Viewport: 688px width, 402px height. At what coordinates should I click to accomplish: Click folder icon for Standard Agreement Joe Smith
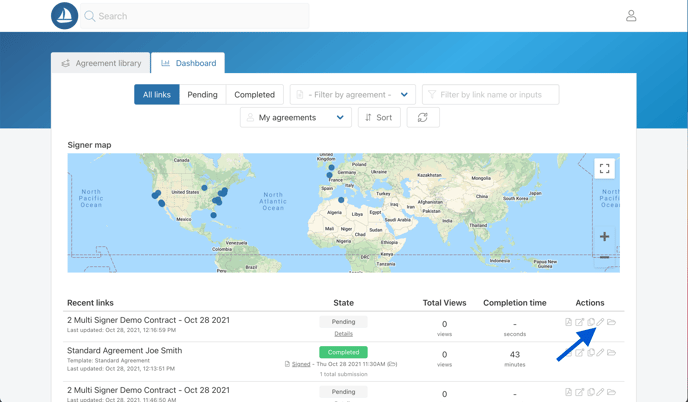click(x=611, y=352)
